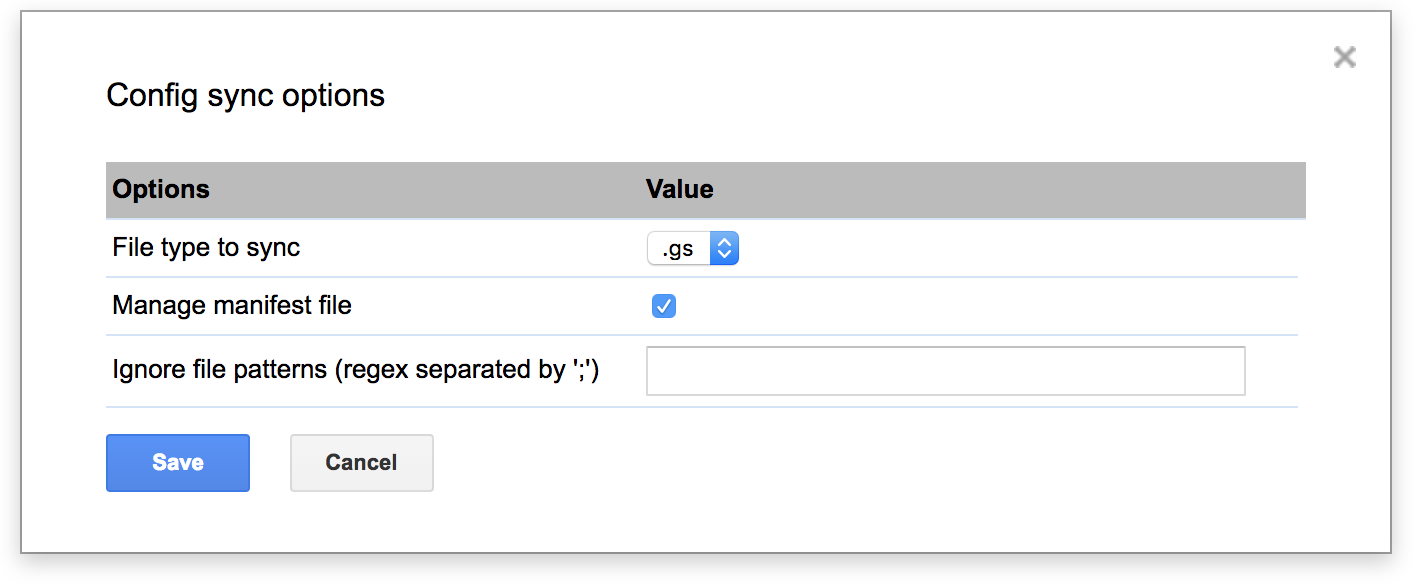Uncheck the Manage manifest file checkbox

pos(663,306)
